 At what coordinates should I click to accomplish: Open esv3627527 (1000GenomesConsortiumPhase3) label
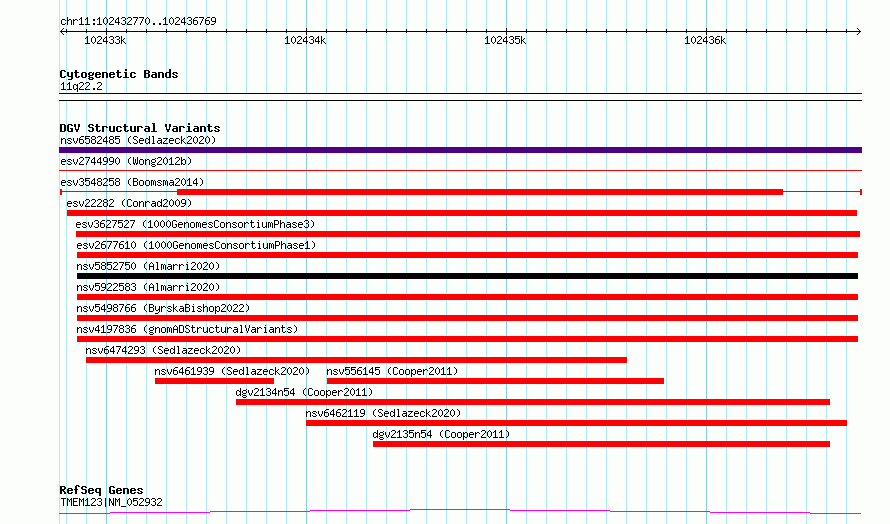coord(195,224)
